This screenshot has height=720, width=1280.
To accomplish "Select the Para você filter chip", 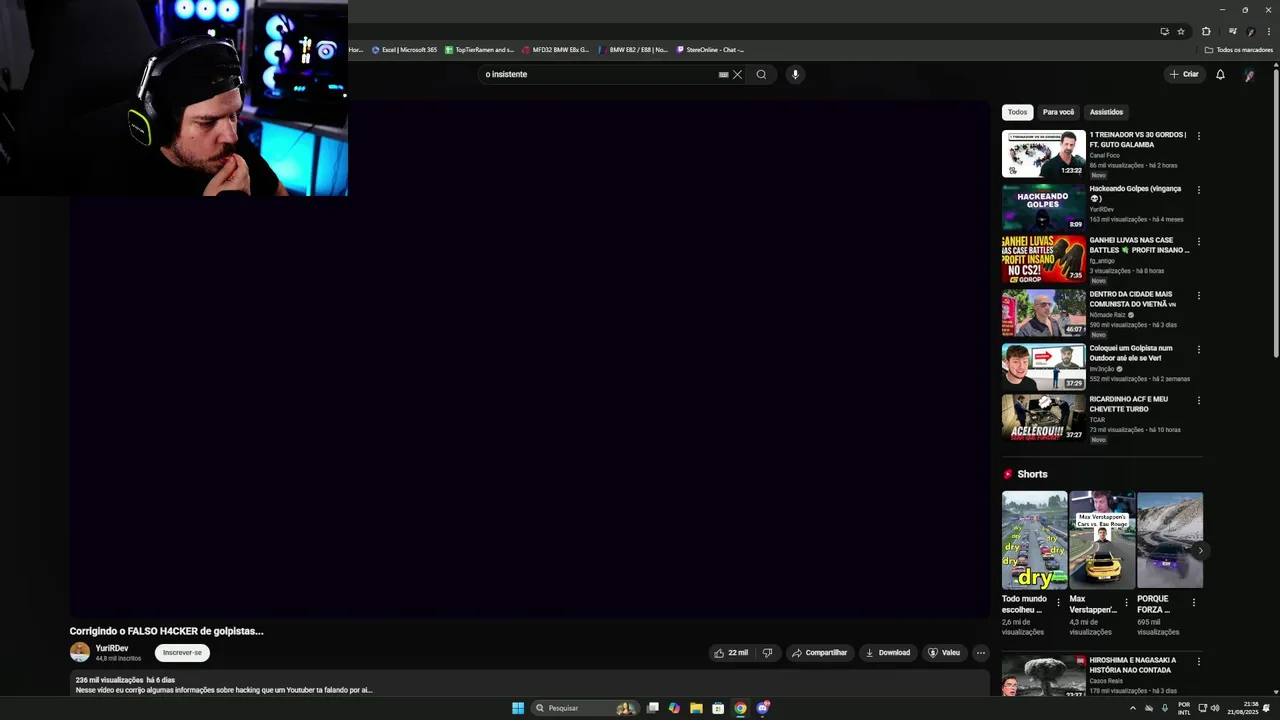I will coord(1058,112).
